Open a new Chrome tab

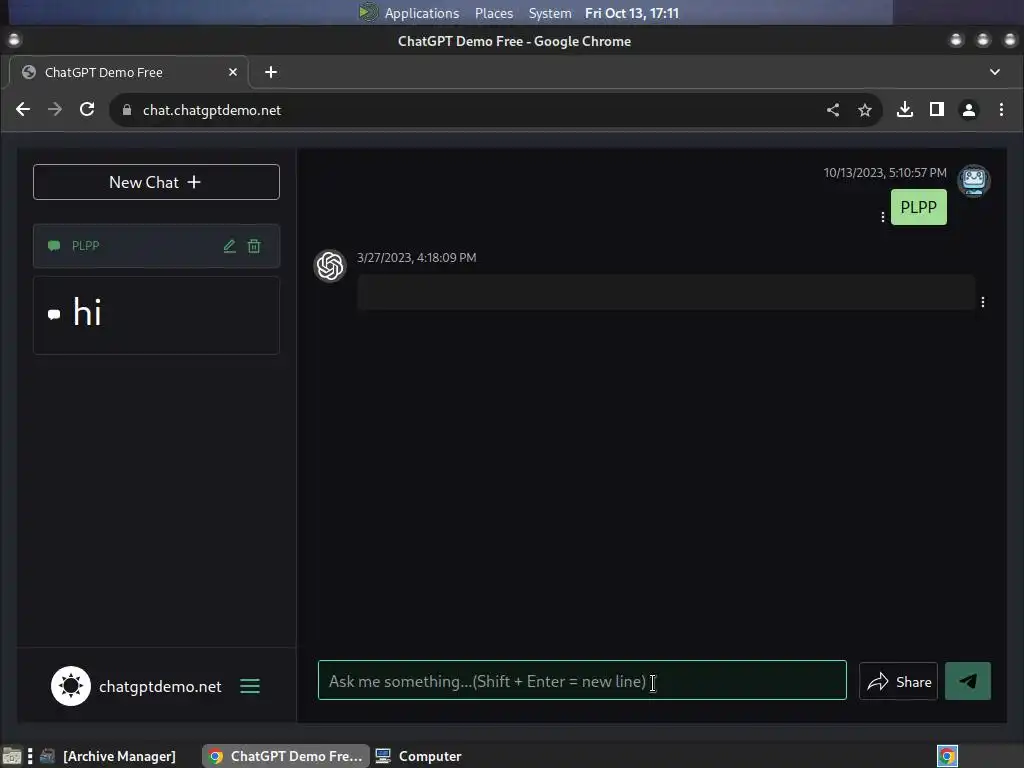coord(271,72)
